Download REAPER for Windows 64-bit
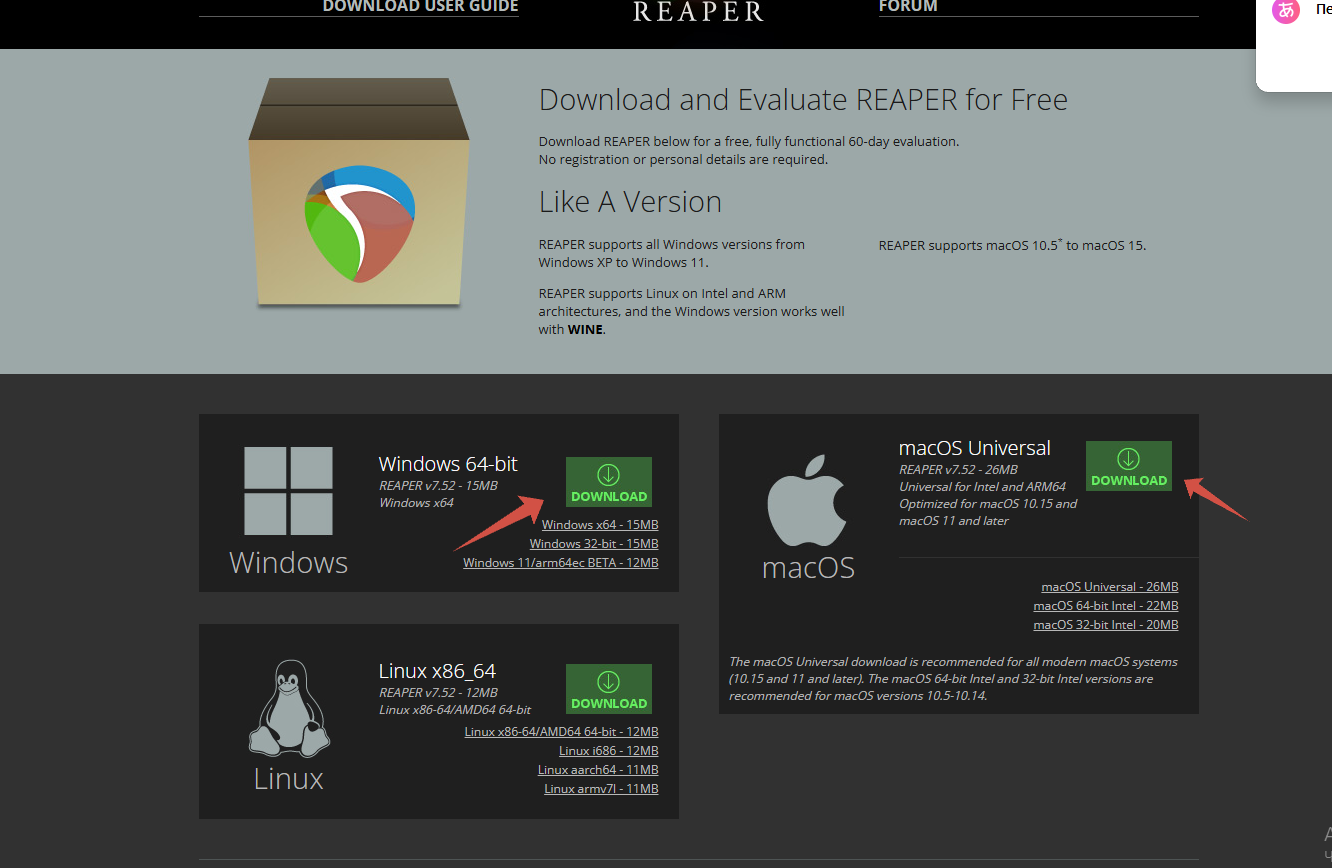Viewport: 1332px width, 868px height. (x=609, y=483)
